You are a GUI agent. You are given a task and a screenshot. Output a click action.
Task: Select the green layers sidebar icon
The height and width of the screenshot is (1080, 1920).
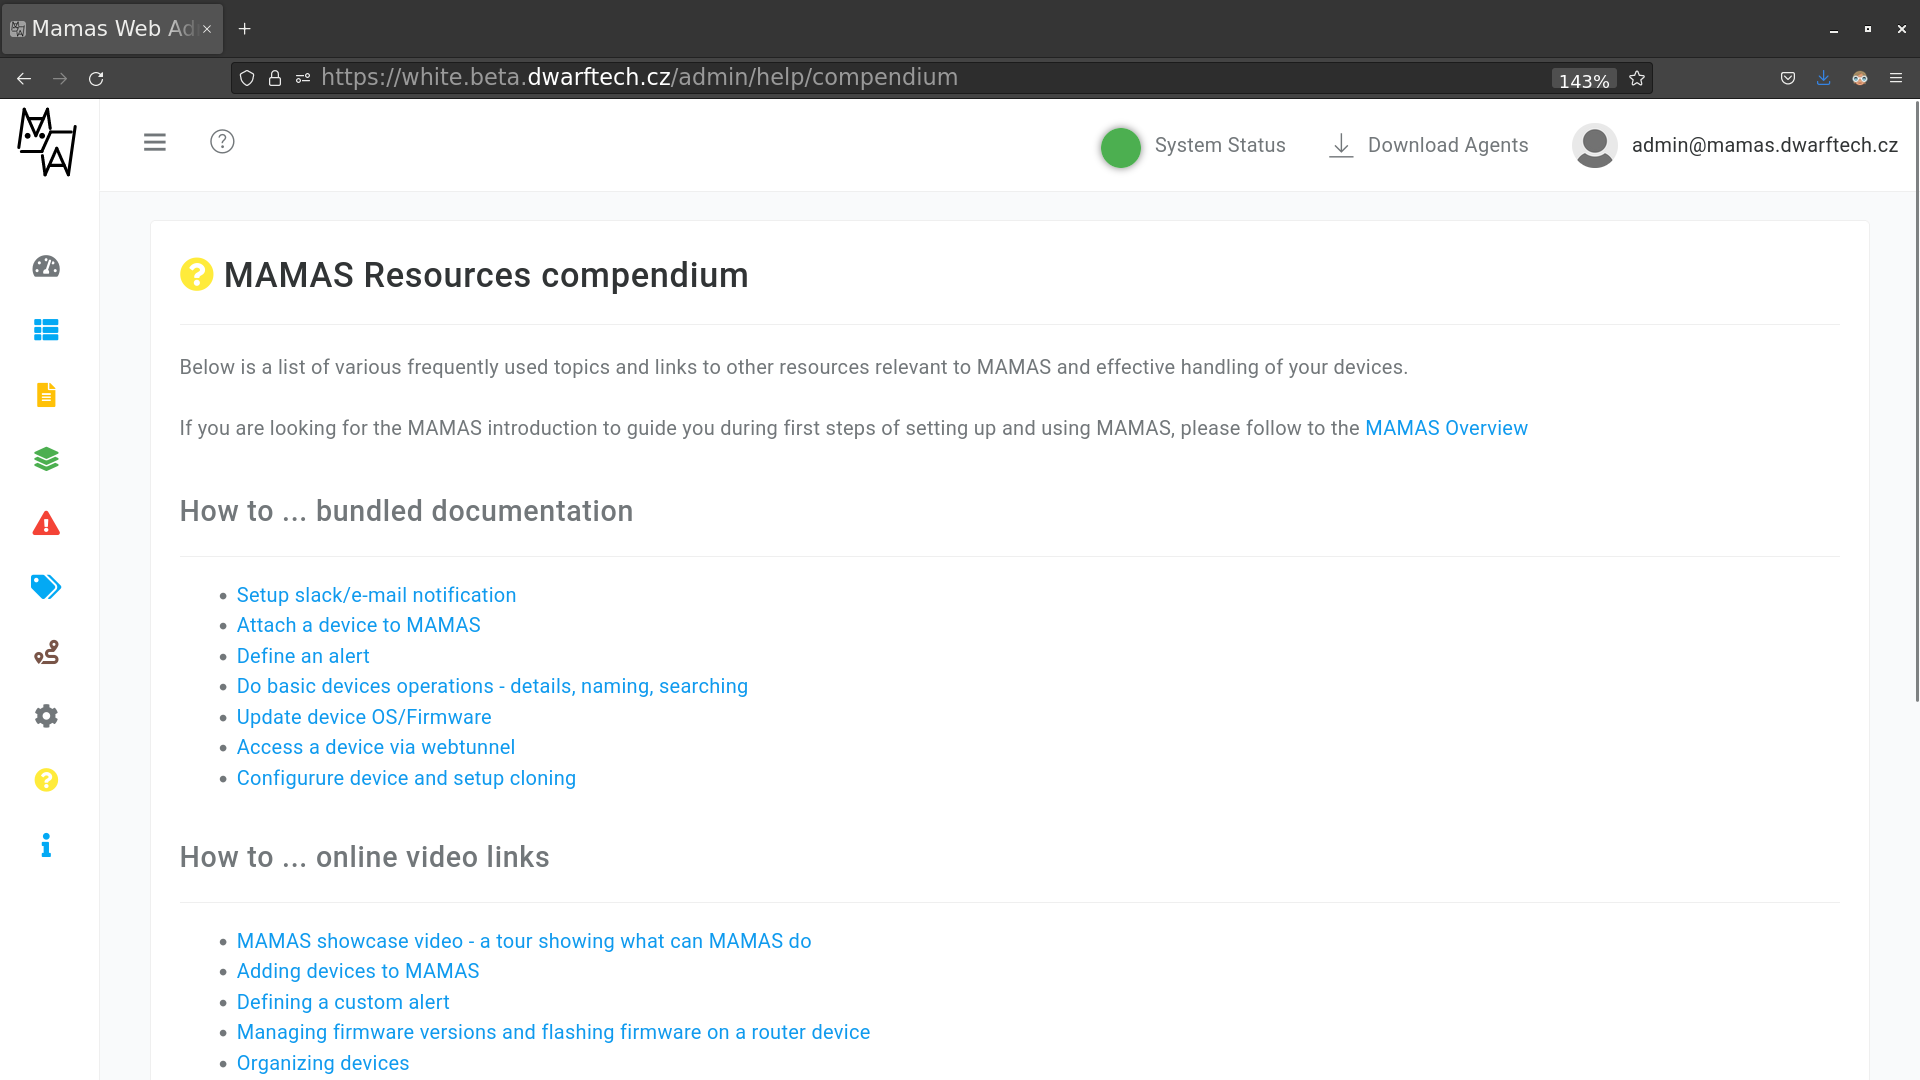[46, 459]
